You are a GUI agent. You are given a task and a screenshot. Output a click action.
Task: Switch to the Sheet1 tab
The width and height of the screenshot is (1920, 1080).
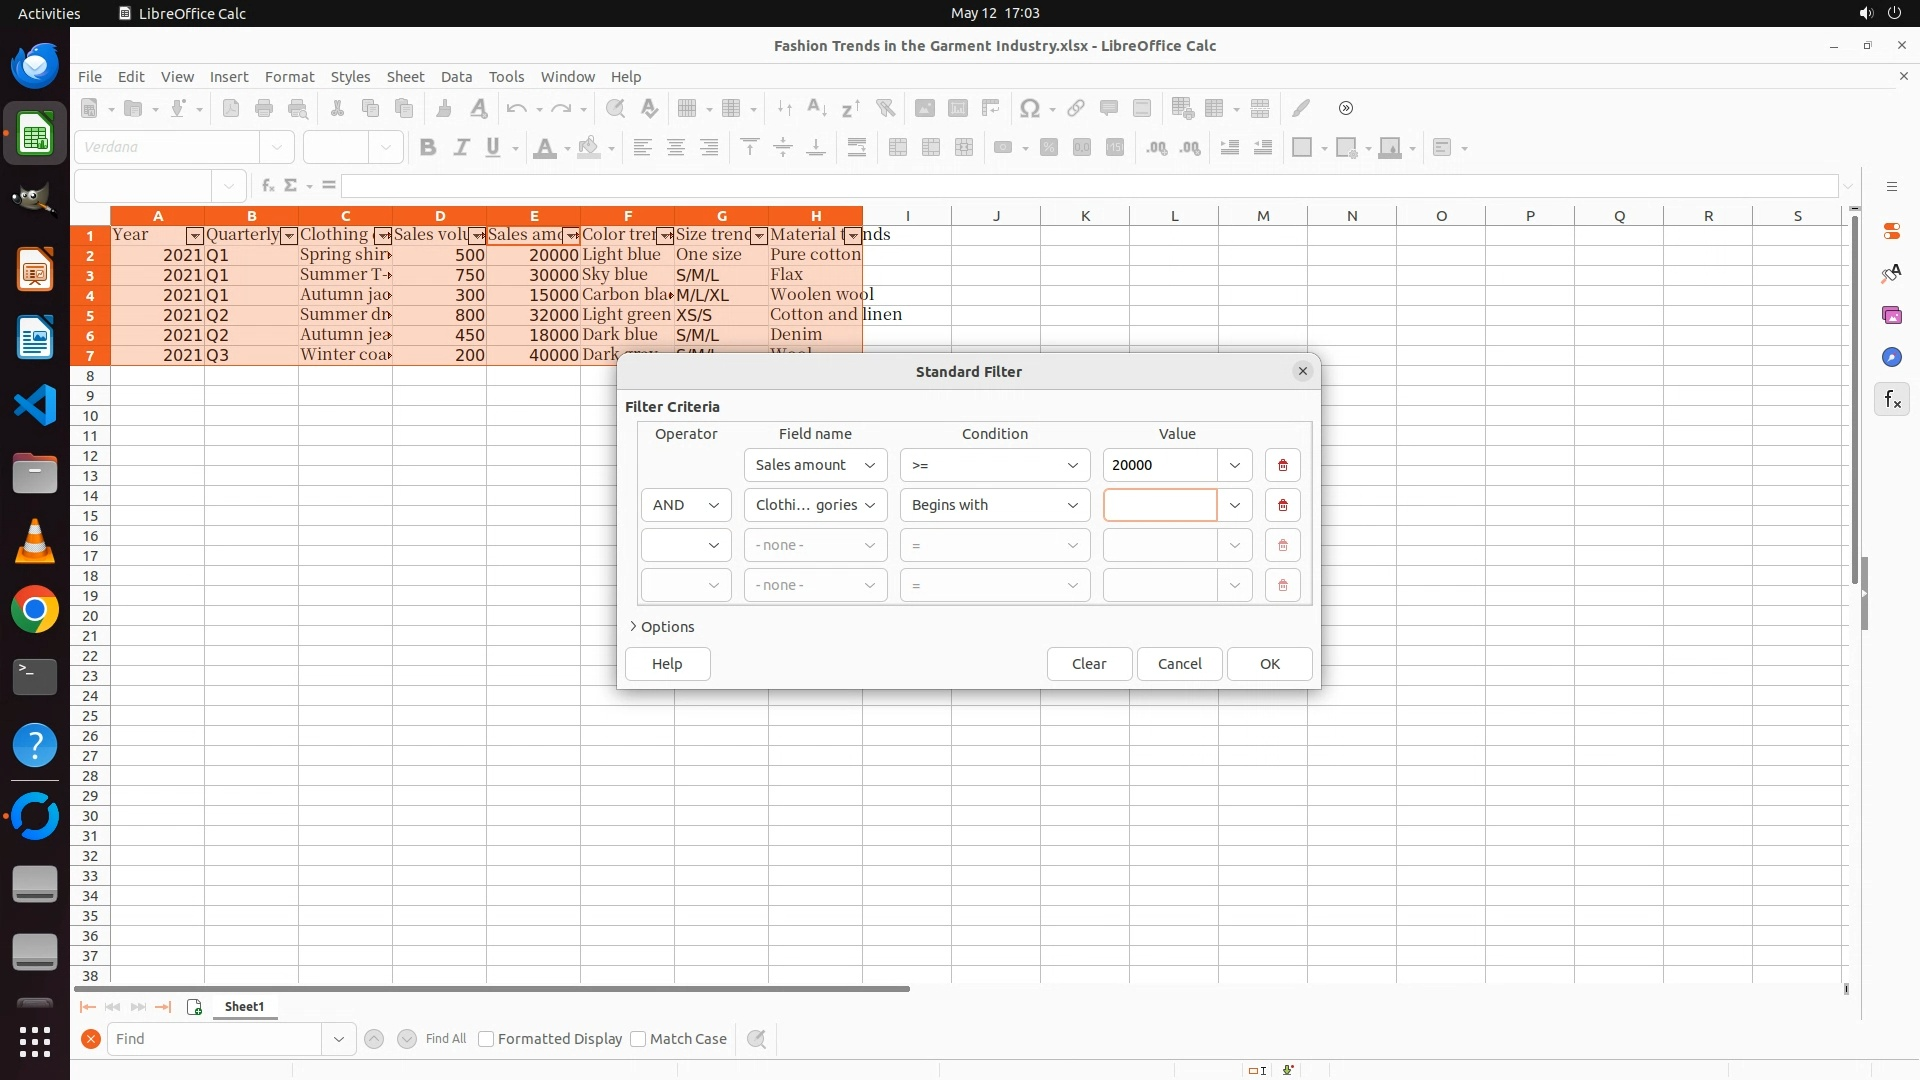coord(244,1007)
